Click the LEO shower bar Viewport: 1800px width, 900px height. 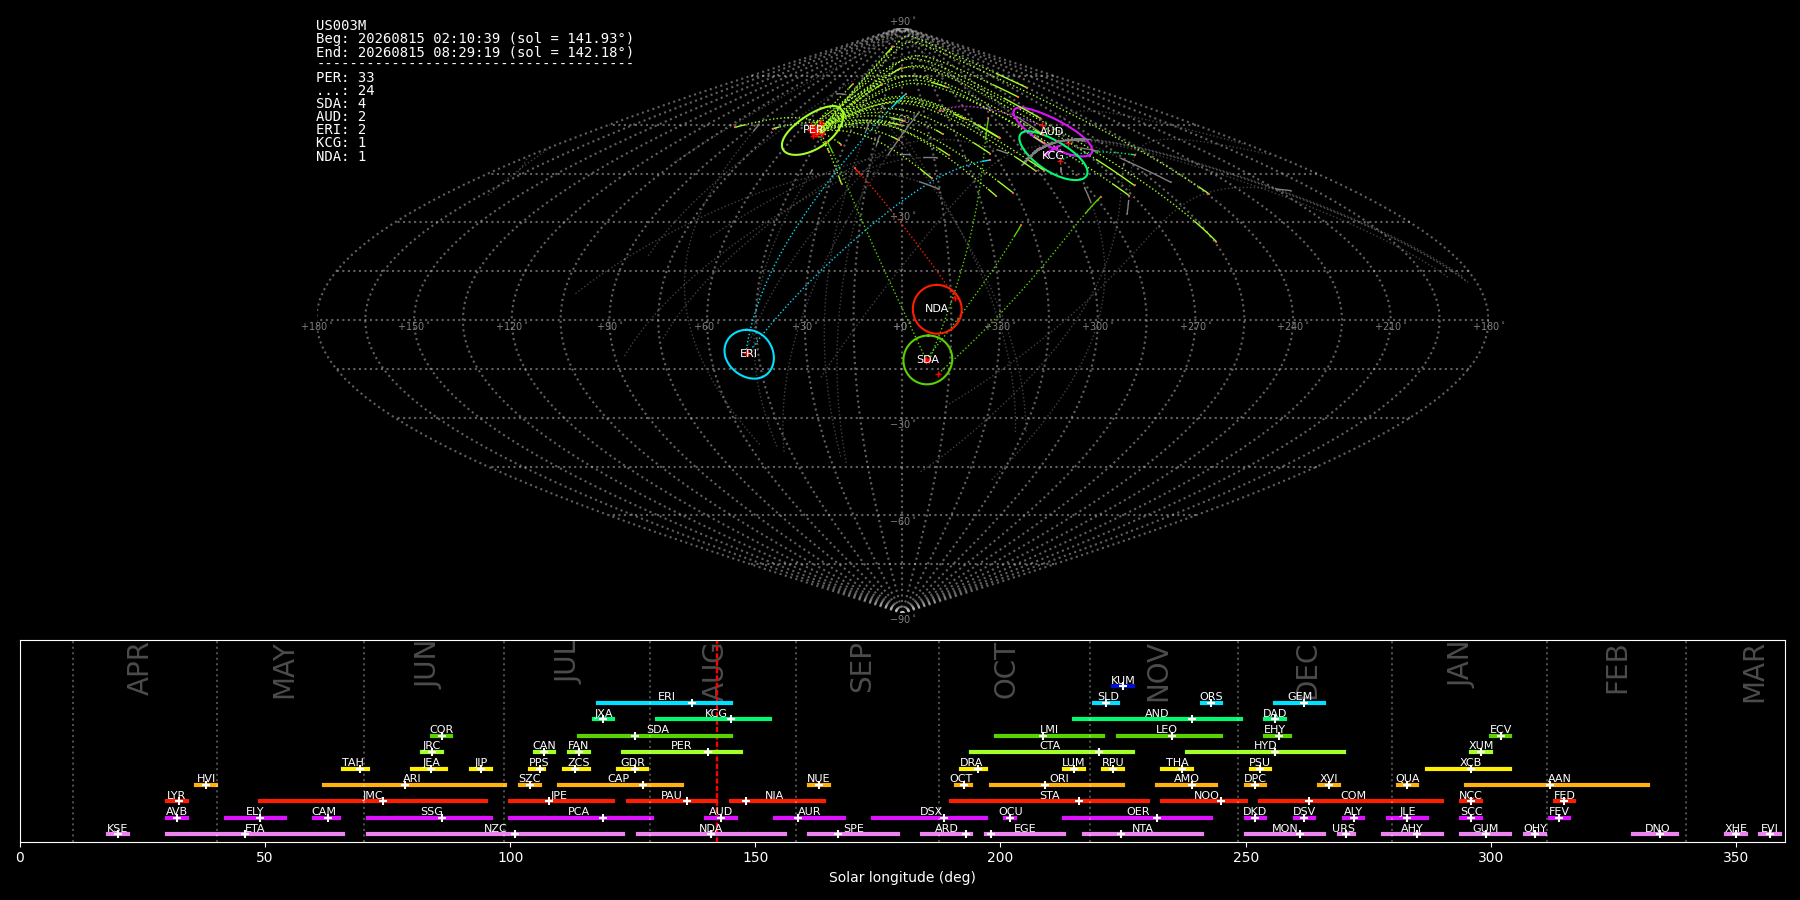[x=1169, y=736]
